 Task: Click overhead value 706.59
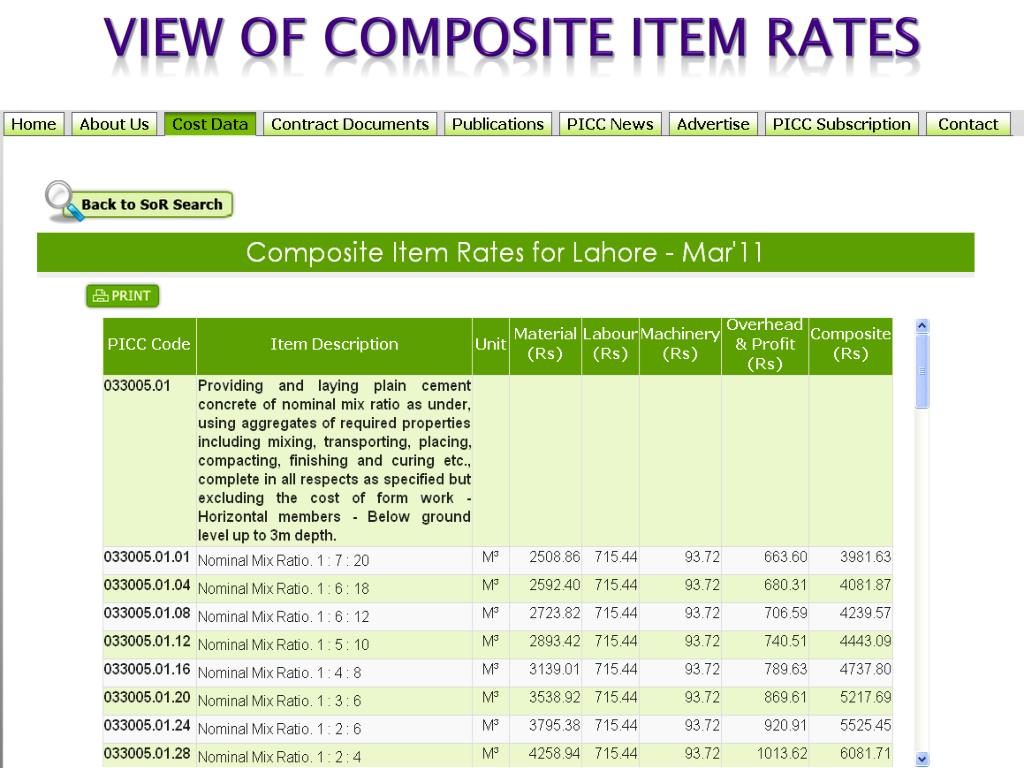786,613
